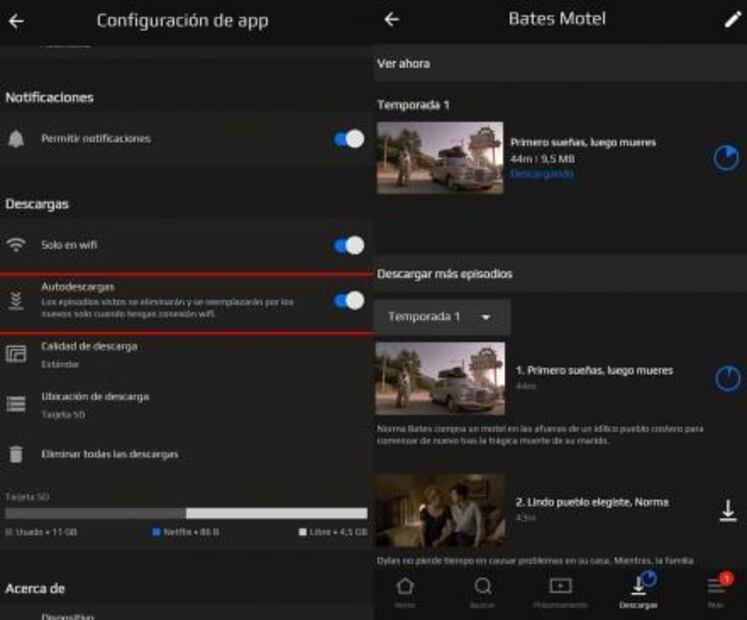Expand the Temporada 1 dropdown

click(x=442, y=317)
